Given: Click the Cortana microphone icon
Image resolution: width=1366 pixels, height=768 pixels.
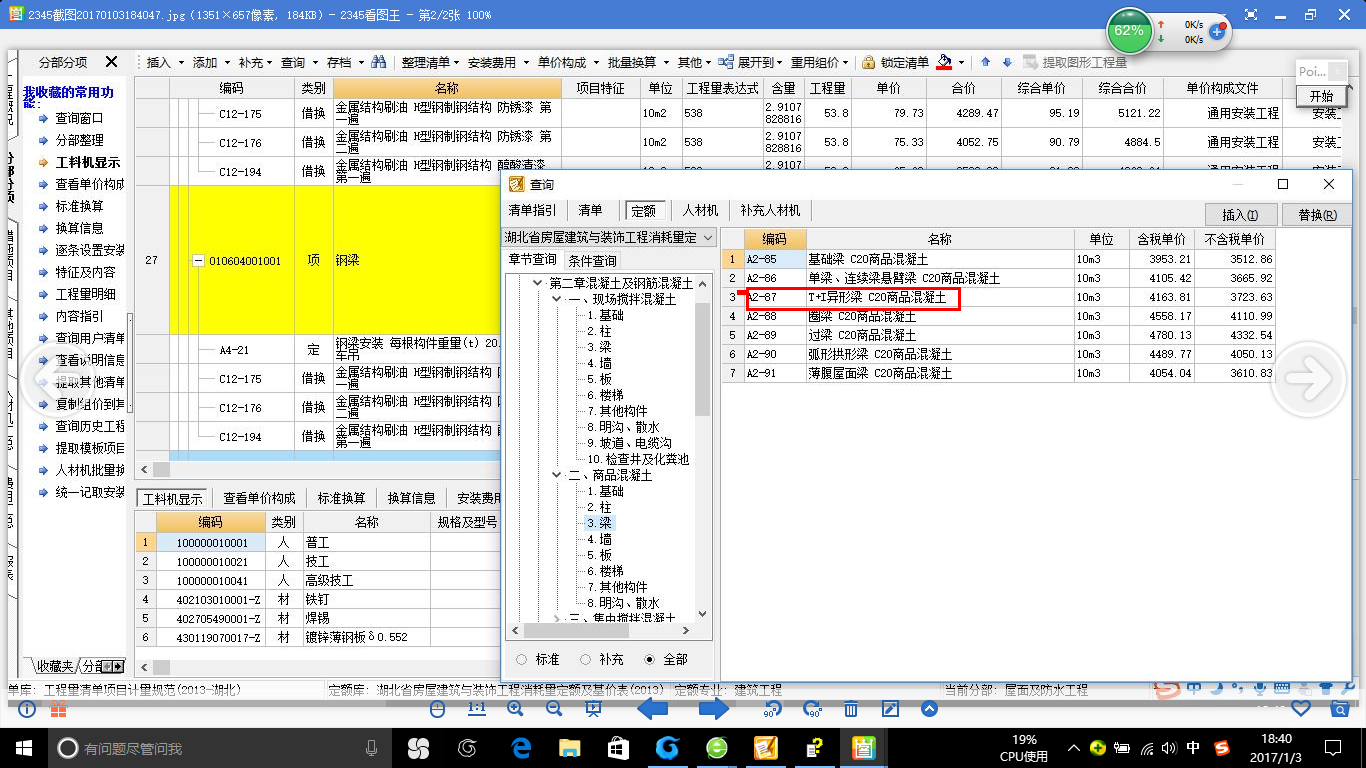Looking at the screenshot, I should point(372,747).
